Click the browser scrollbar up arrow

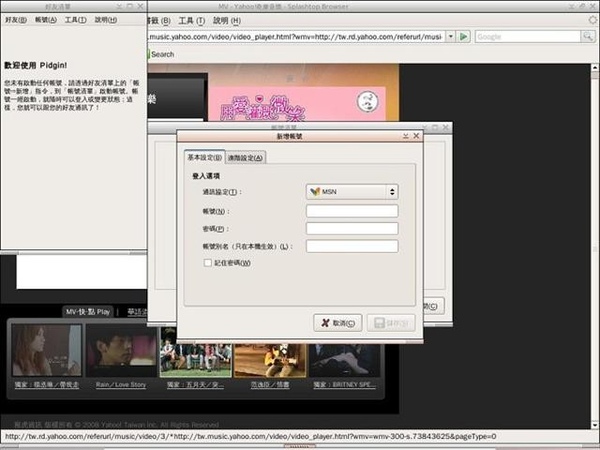coord(595,68)
